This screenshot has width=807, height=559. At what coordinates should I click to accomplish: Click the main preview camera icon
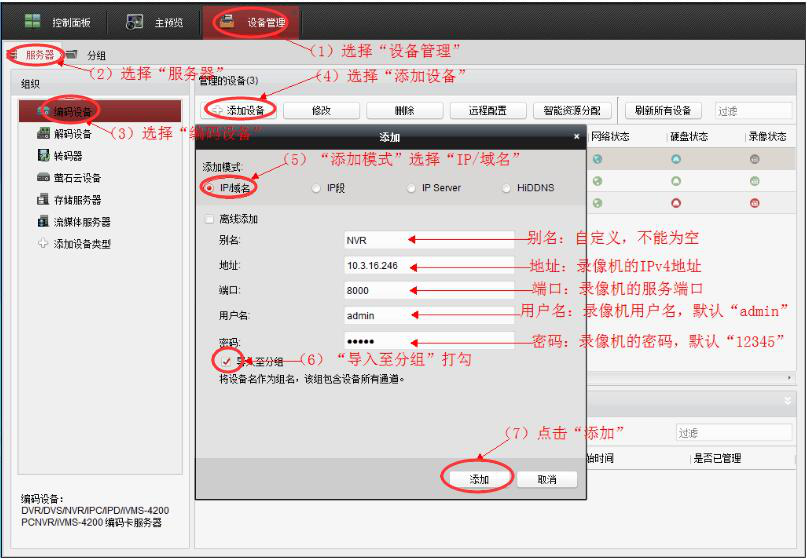coord(135,22)
